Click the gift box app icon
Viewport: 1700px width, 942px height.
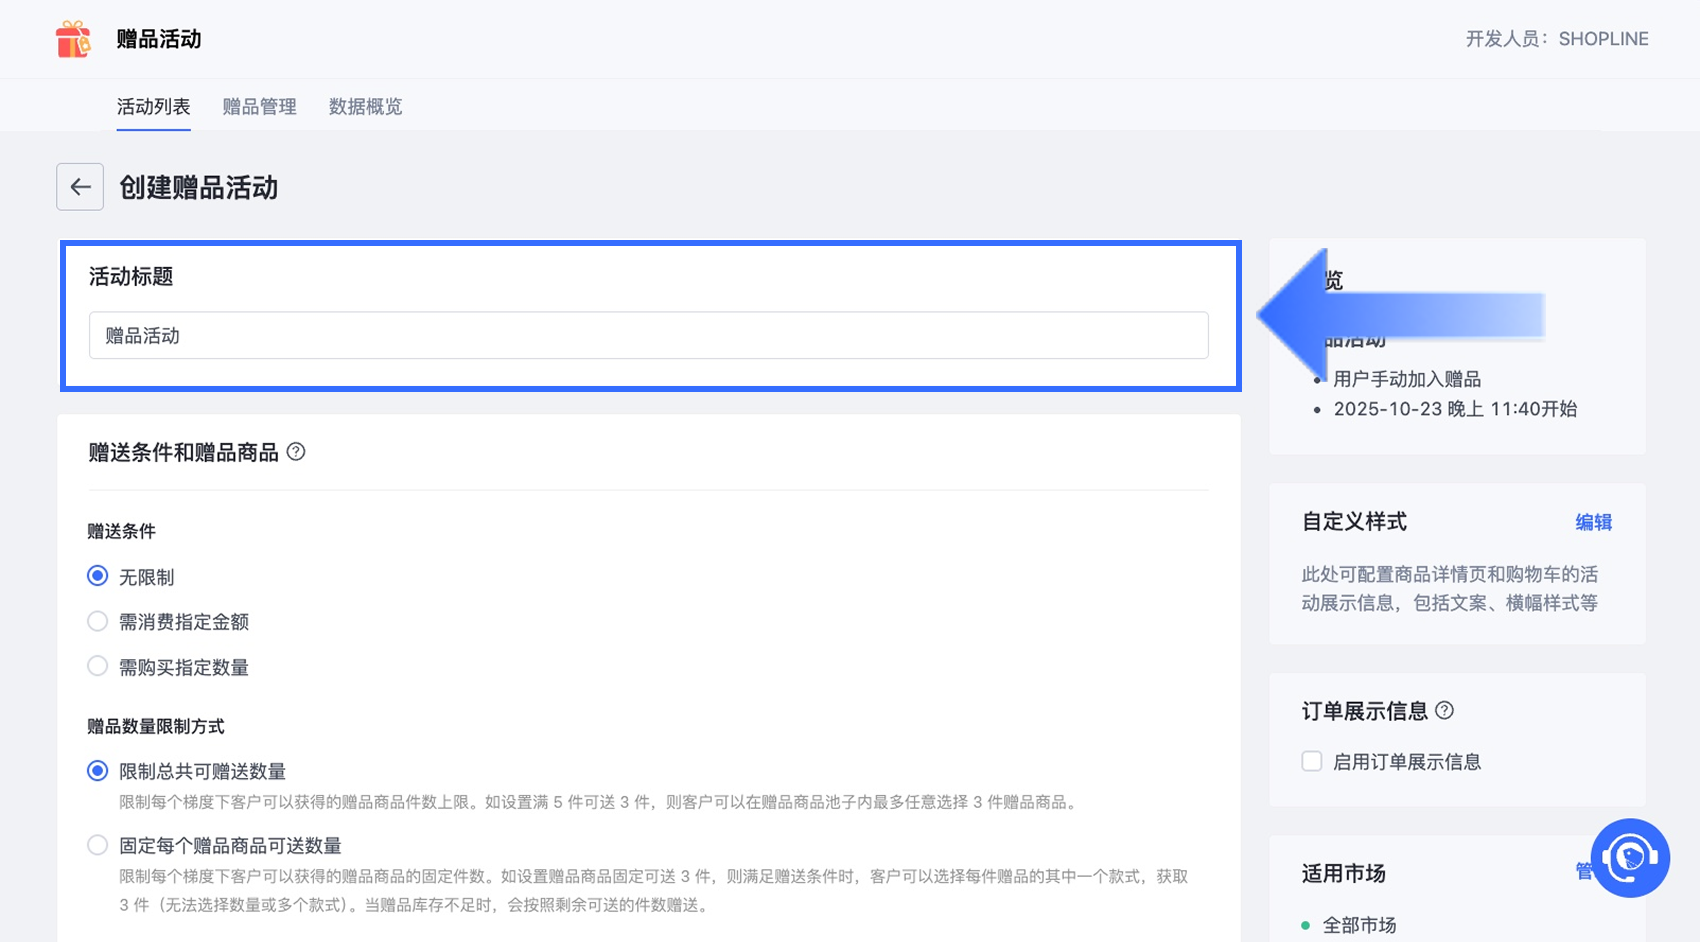(73, 39)
